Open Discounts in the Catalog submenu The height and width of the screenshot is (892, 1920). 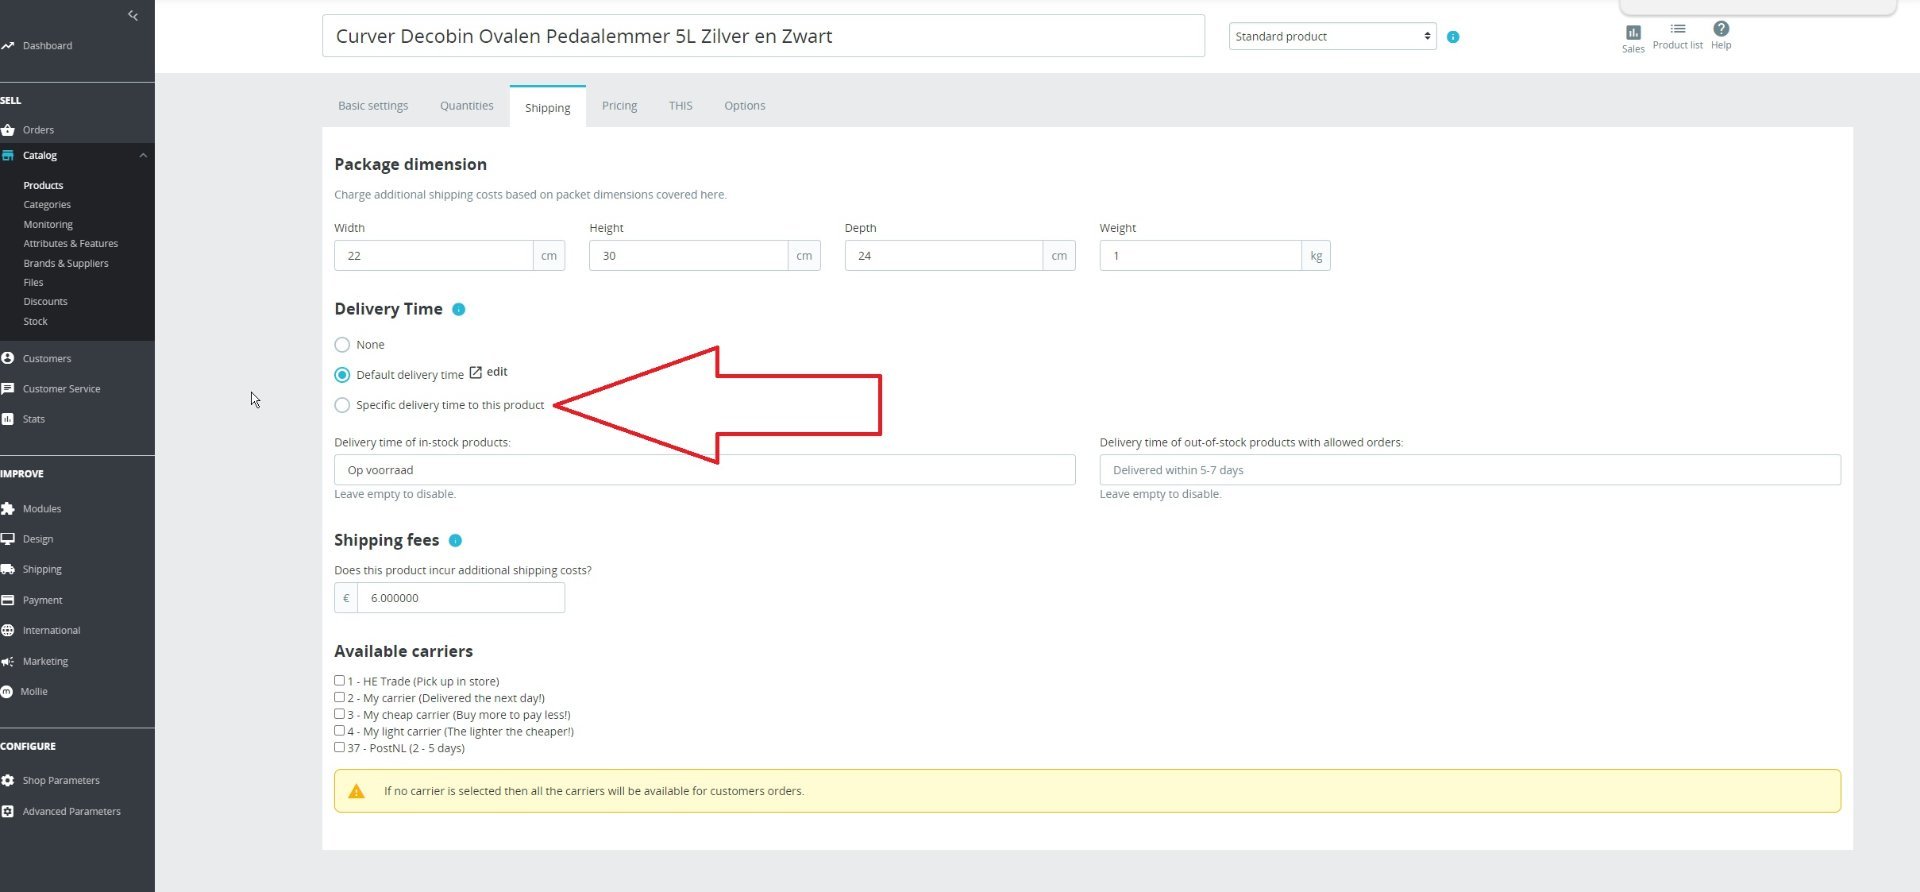(45, 302)
